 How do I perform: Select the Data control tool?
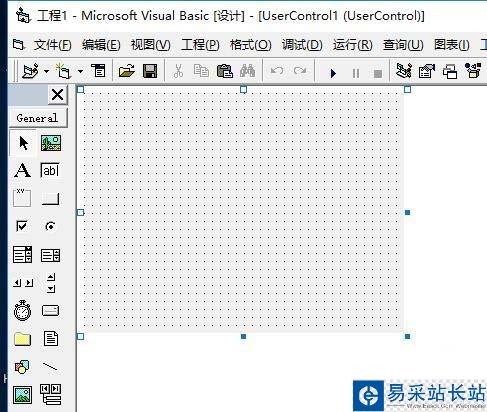[x=50, y=395]
